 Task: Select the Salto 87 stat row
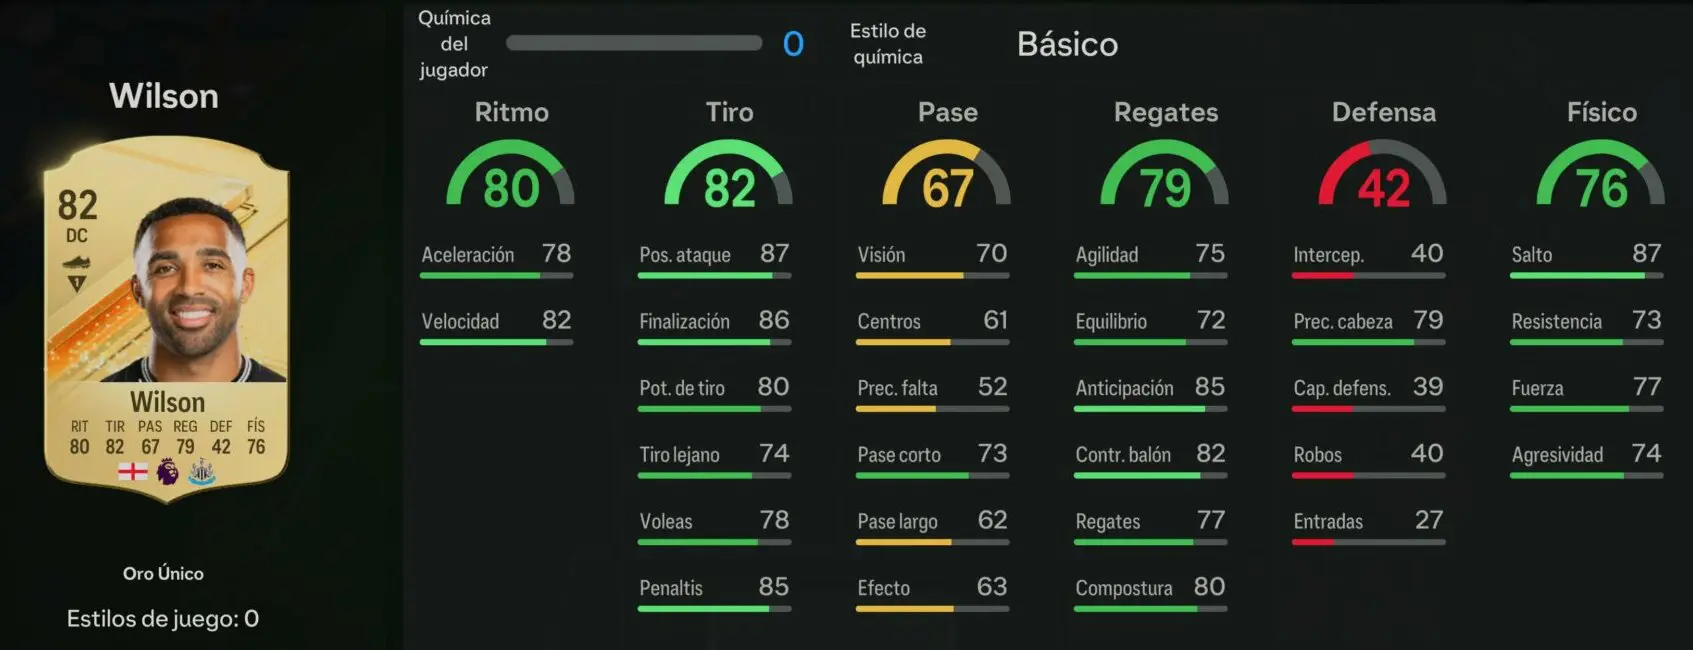point(1587,261)
